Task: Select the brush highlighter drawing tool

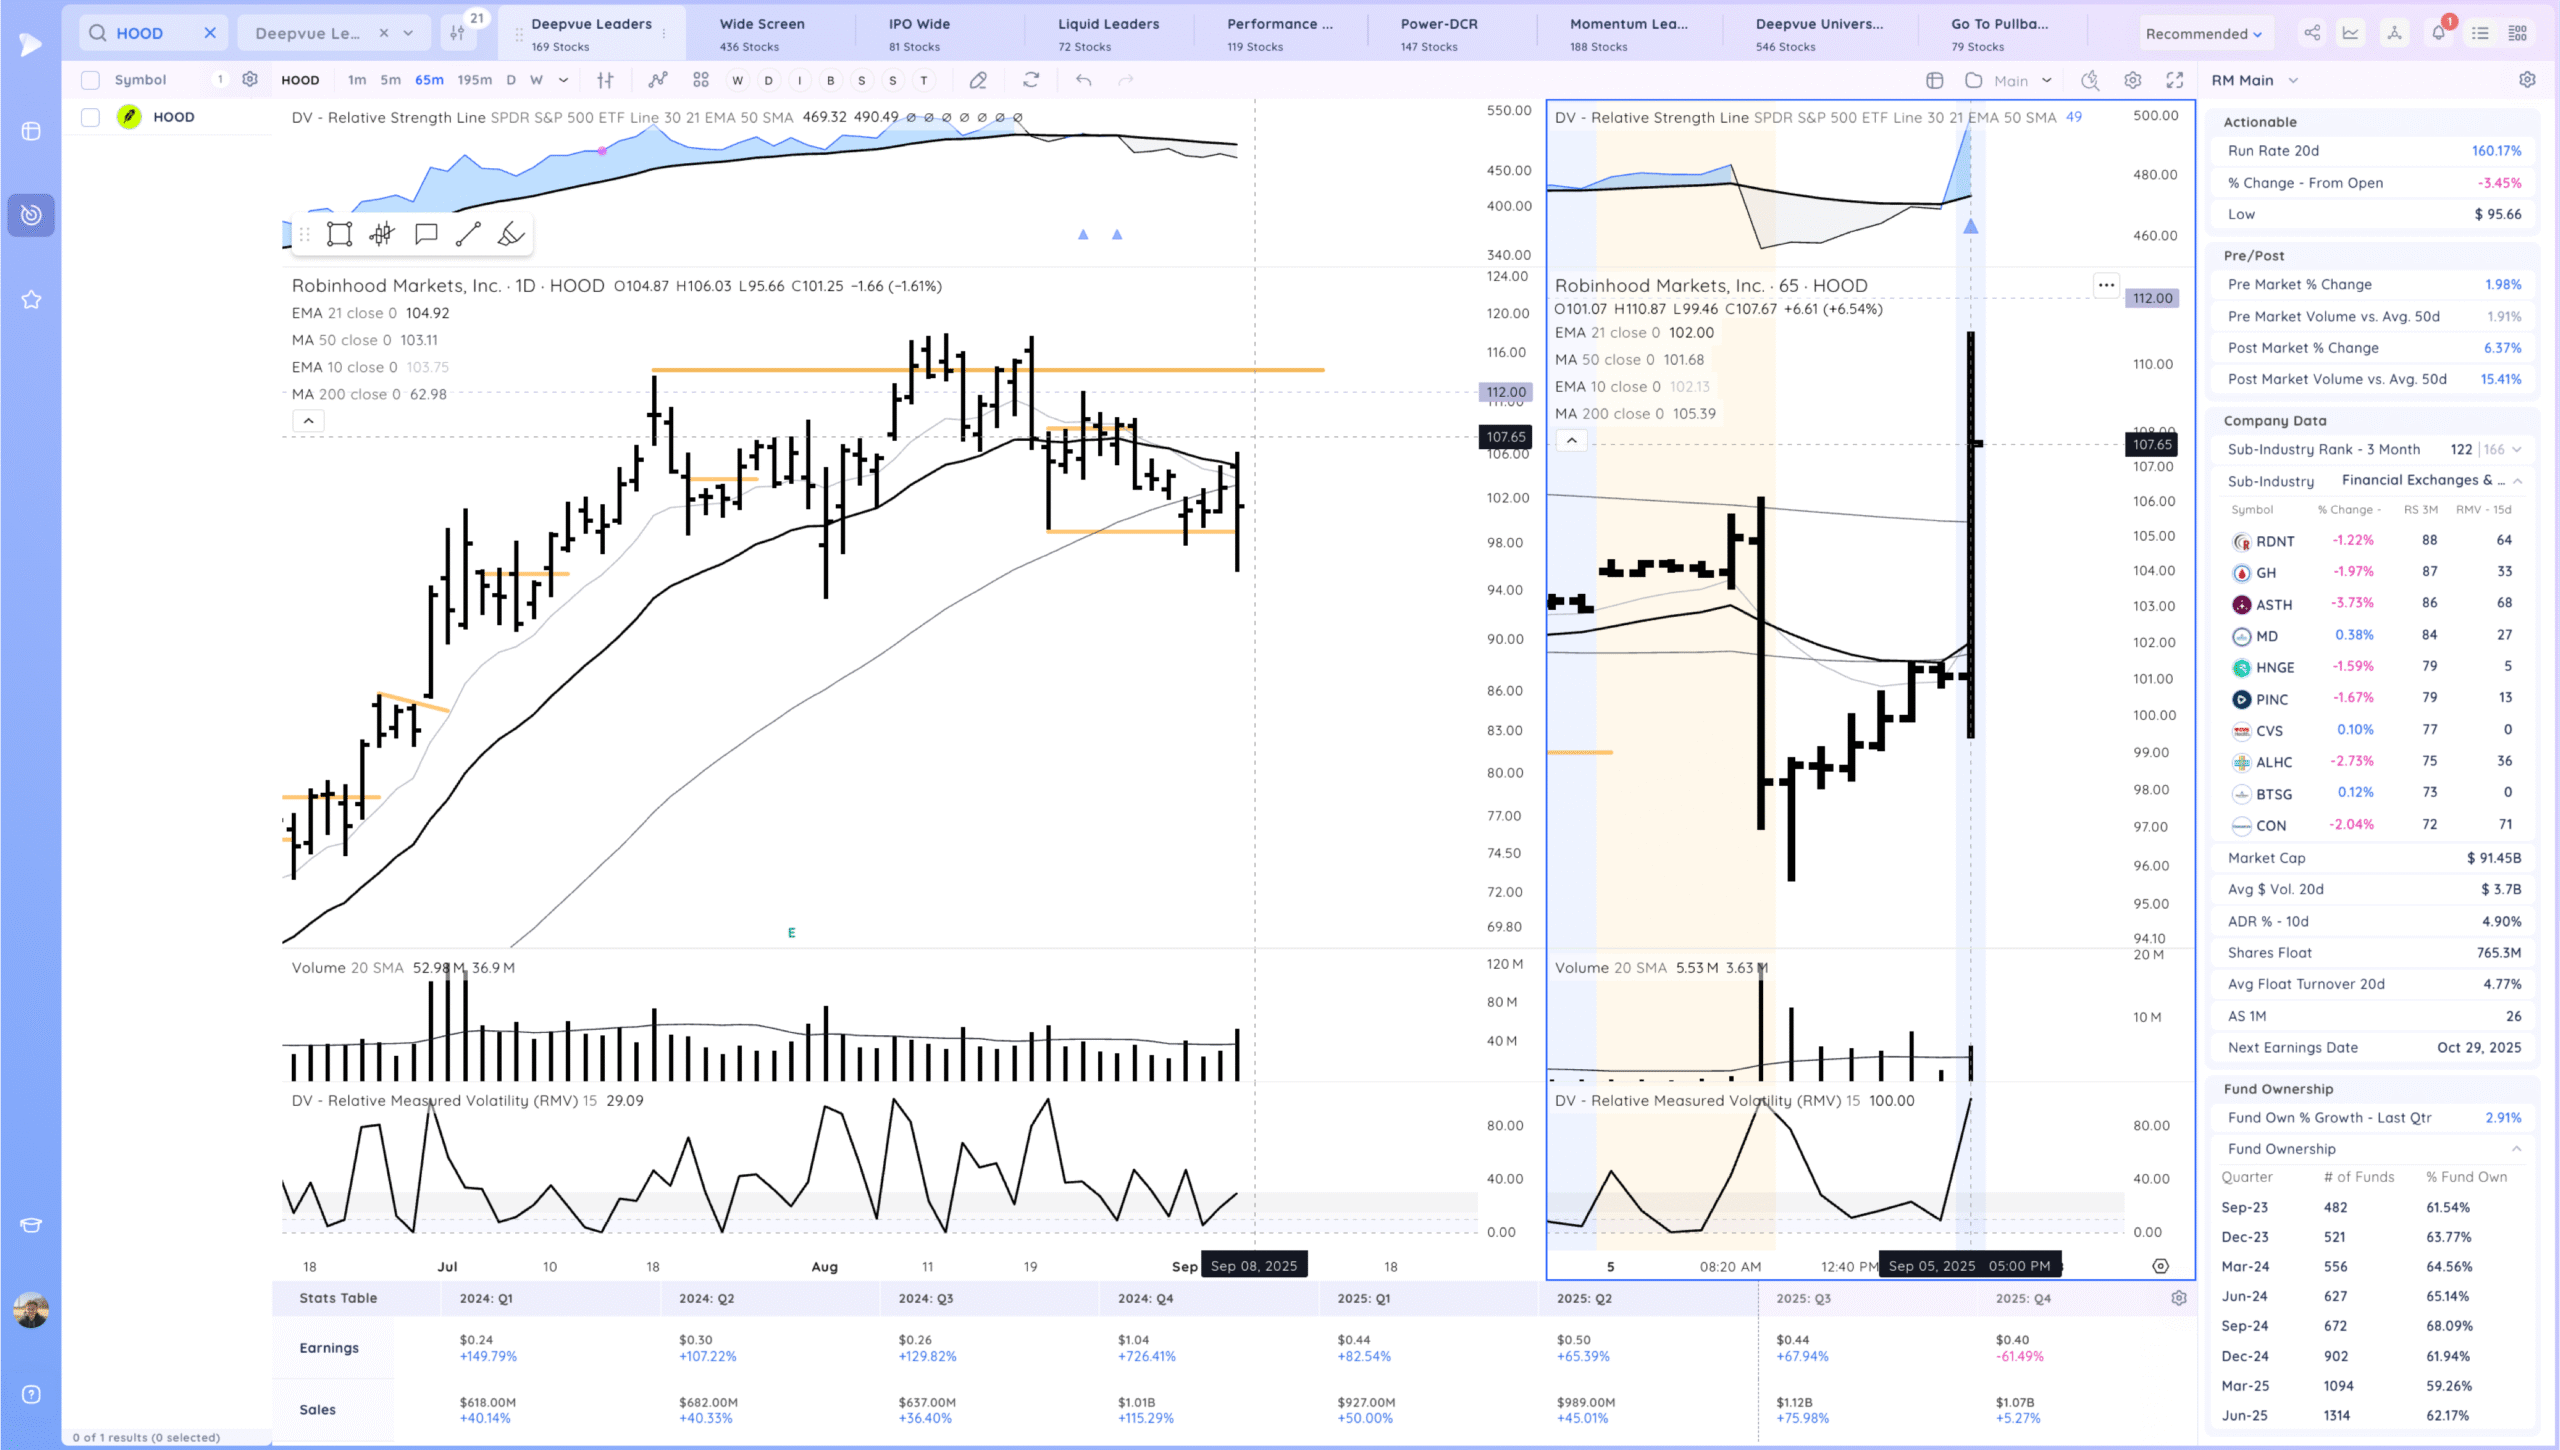Action: [511, 234]
